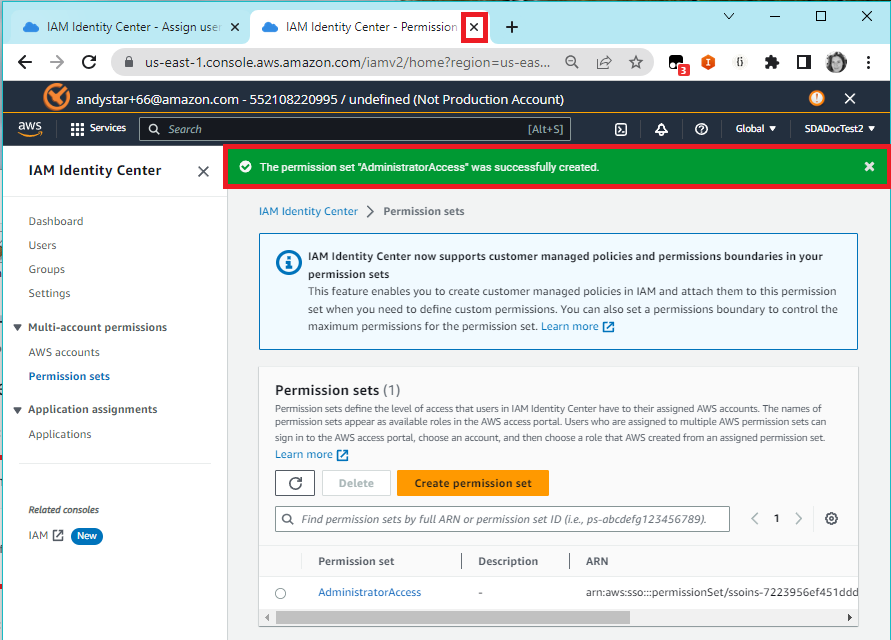Click the ARN column header
Viewport: 891px width, 640px height.
click(x=597, y=561)
